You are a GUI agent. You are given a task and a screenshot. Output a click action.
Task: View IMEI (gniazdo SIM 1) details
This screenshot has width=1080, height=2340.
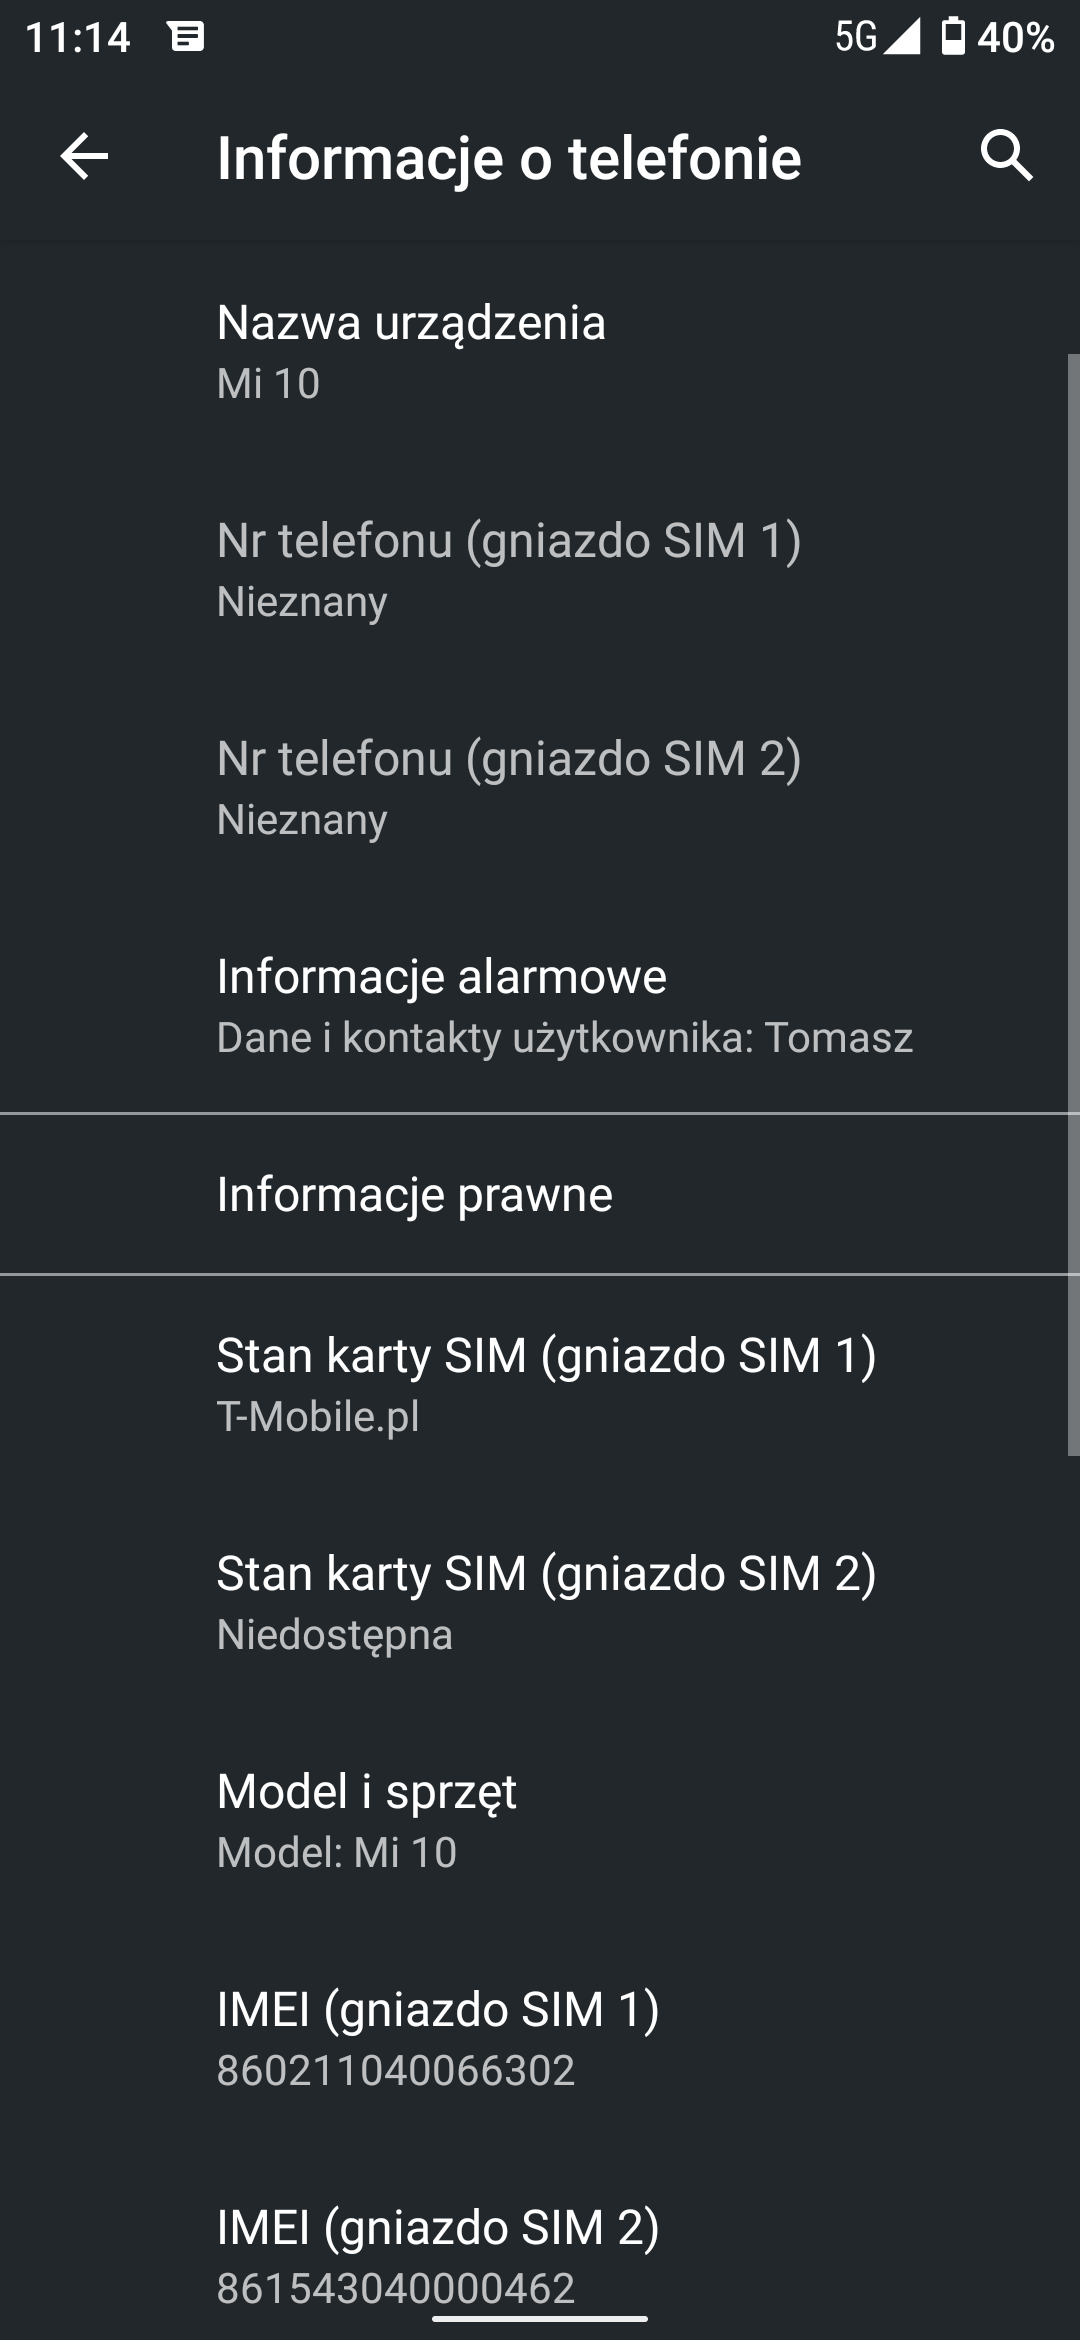[540, 2039]
